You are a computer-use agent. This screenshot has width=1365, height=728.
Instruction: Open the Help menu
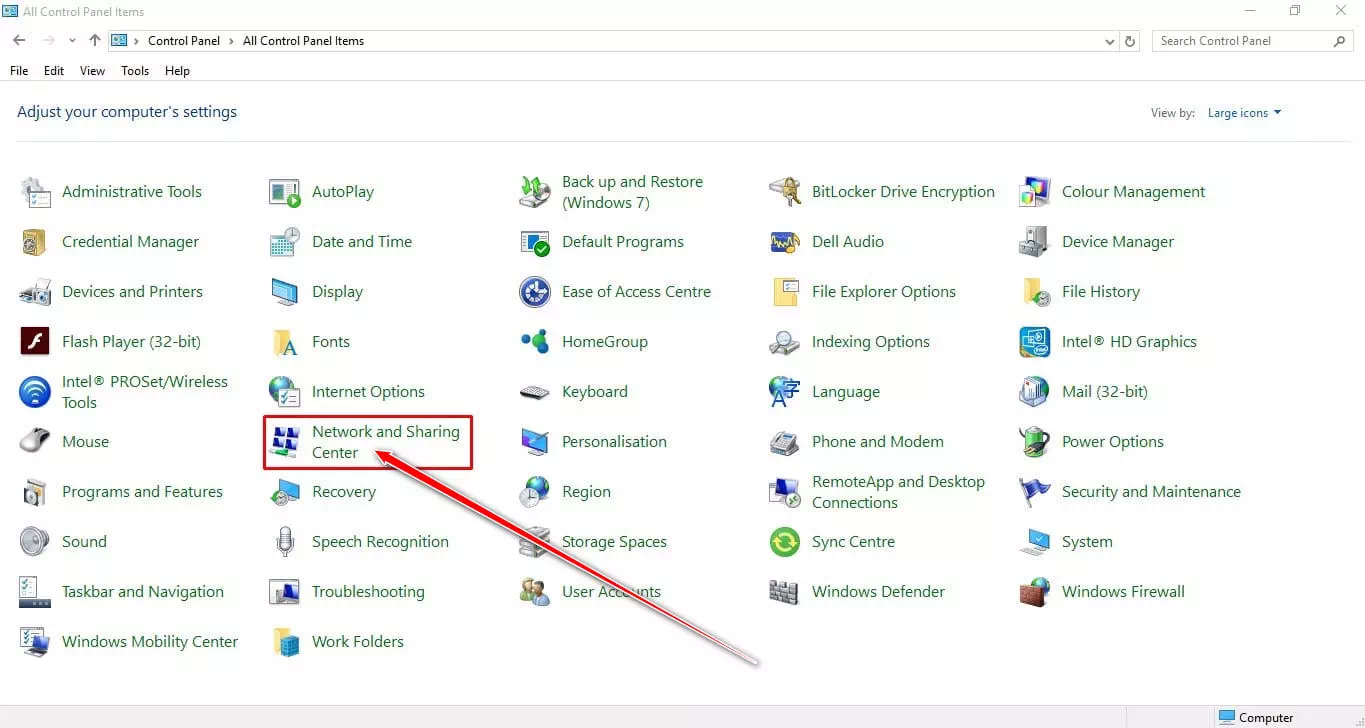click(x=177, y=71)
